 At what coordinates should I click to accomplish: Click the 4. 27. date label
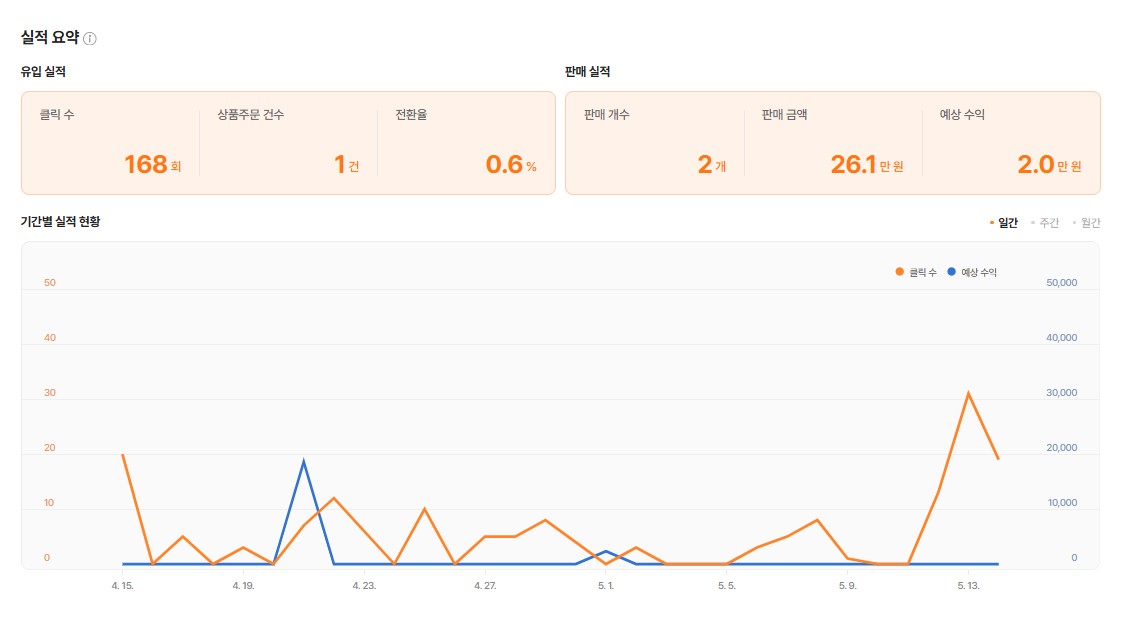pos(485,586)
